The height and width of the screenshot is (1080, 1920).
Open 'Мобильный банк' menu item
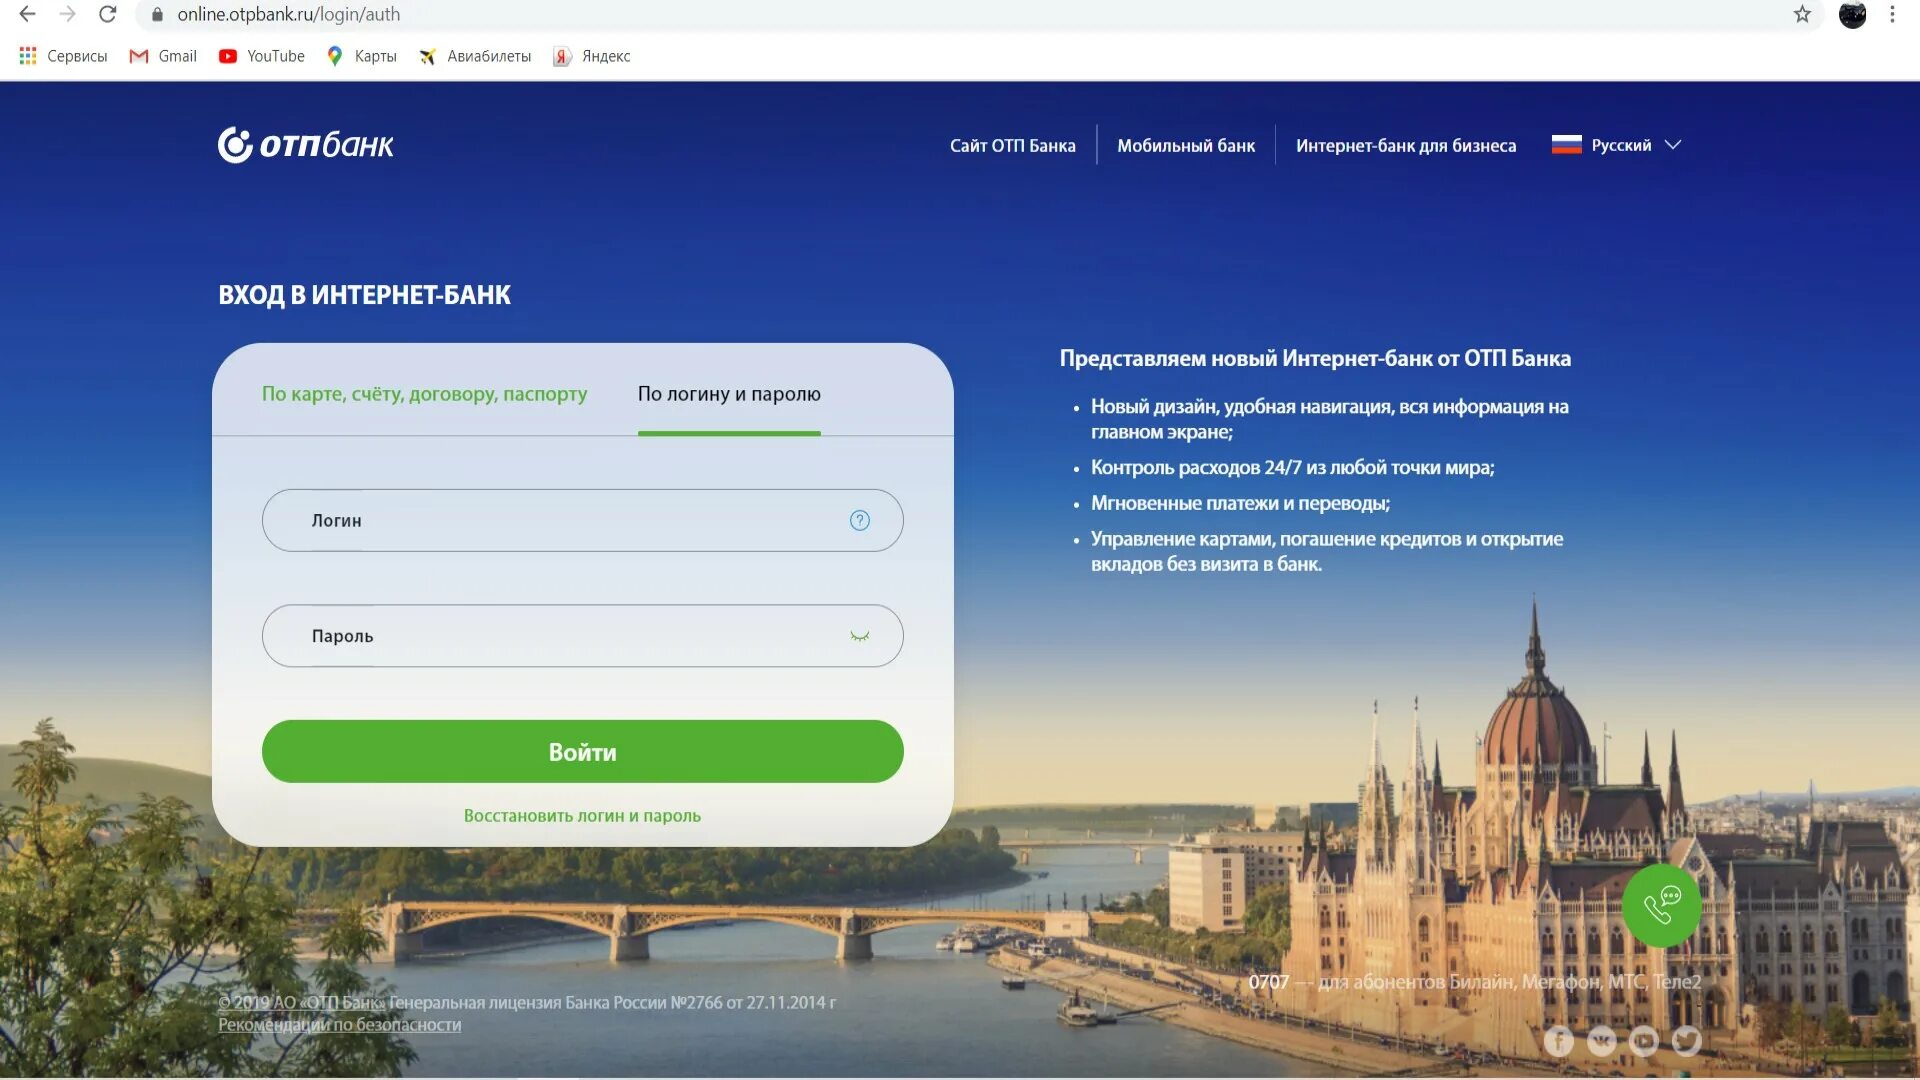[1185, 145]
